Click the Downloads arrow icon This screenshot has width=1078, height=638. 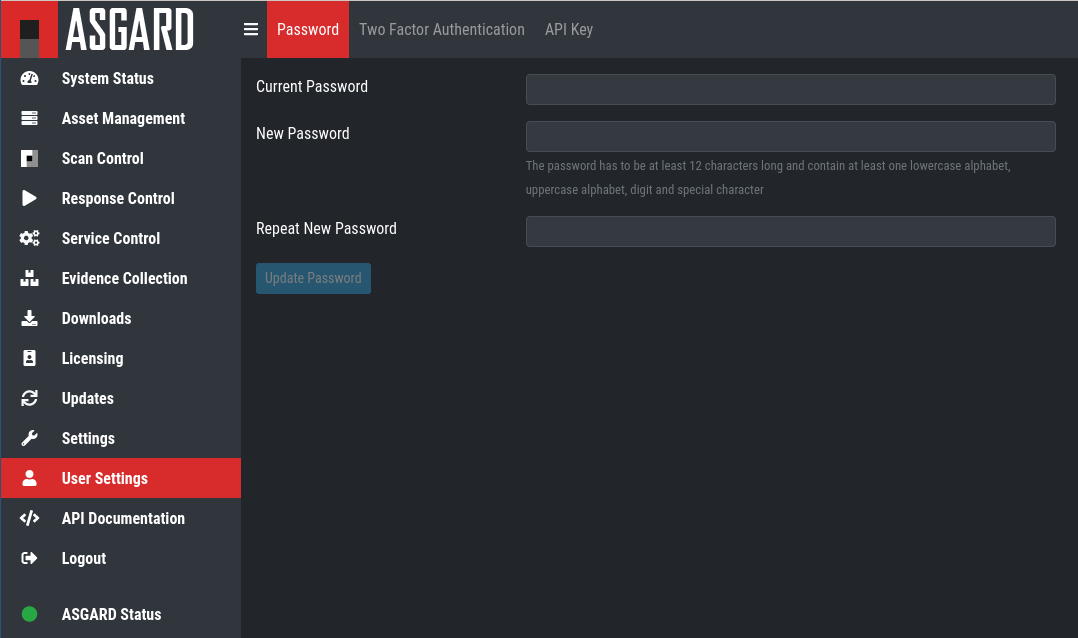point(30,318)
